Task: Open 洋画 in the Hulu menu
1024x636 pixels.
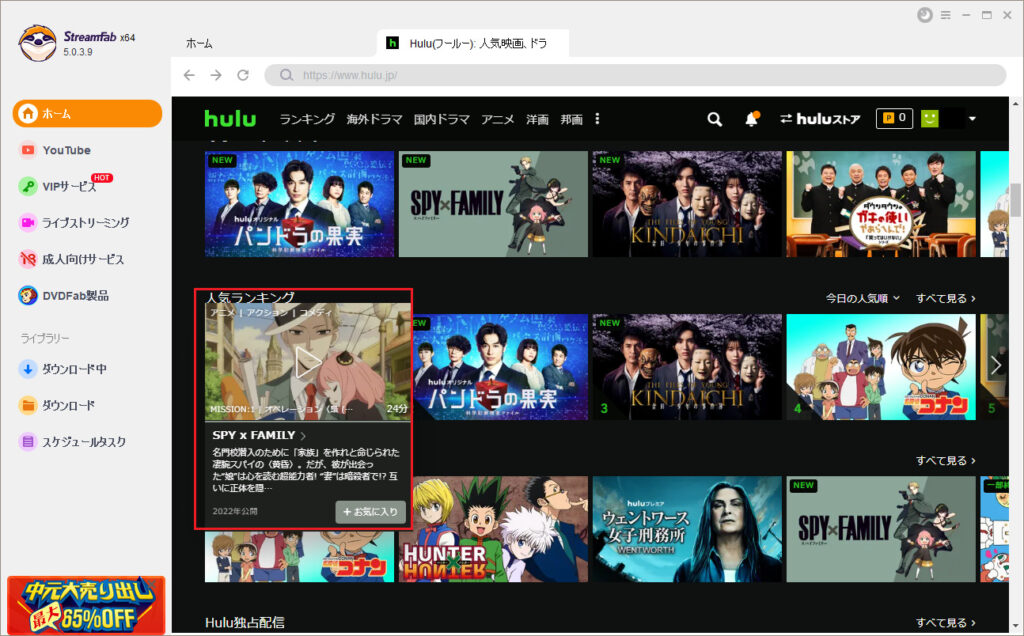Action: [537, 119]
